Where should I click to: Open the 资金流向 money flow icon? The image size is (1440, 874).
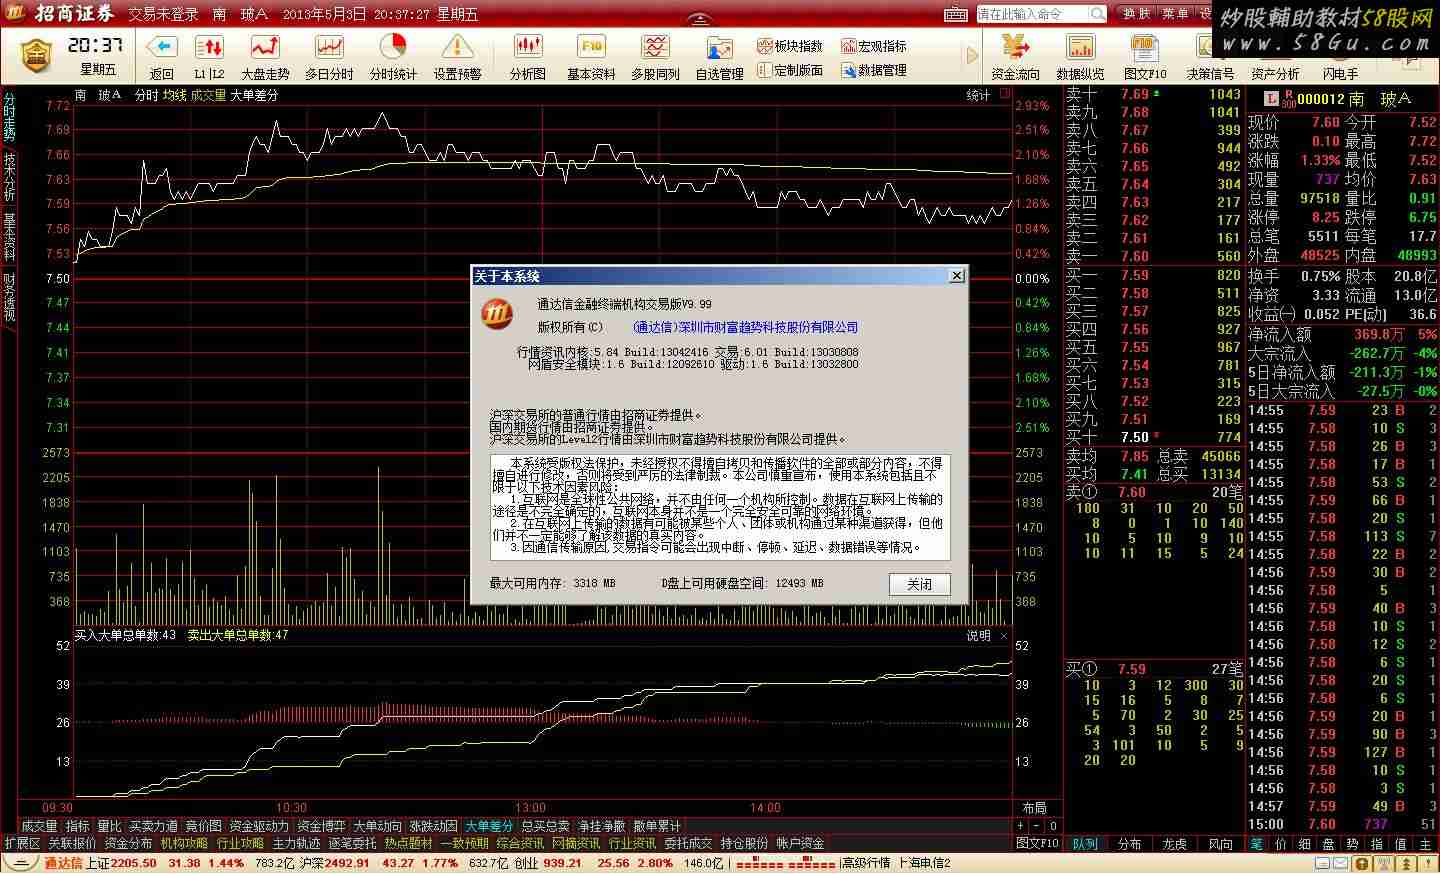[1016, 47]
